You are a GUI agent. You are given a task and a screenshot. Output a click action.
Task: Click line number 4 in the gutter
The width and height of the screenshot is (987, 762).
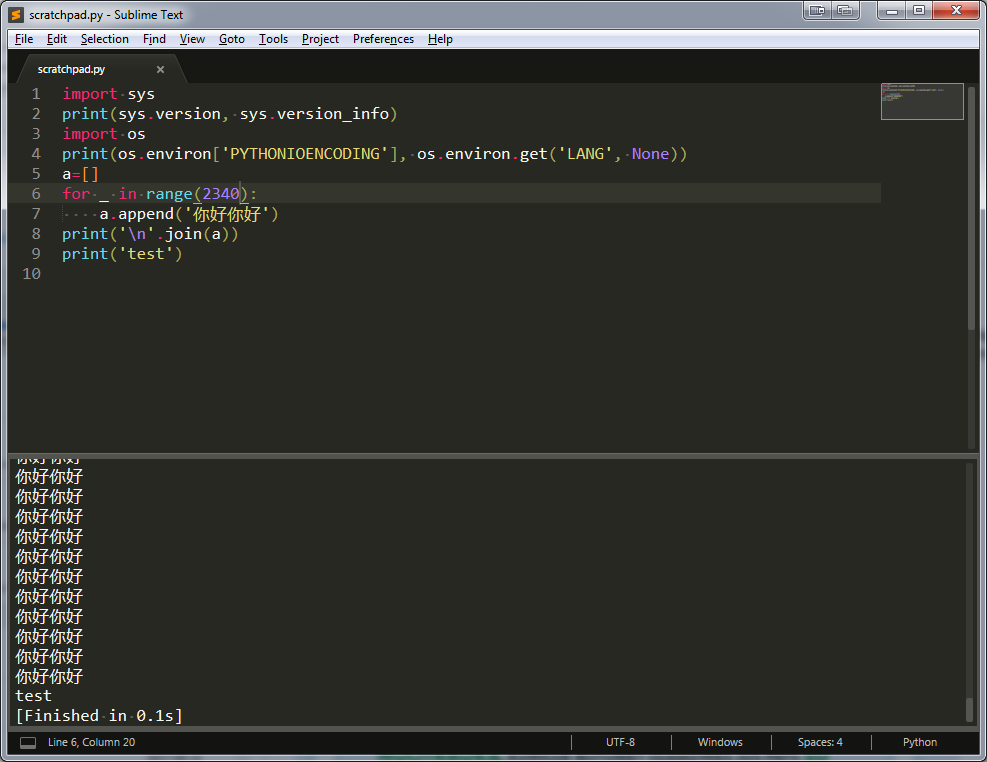coord(36,154)
